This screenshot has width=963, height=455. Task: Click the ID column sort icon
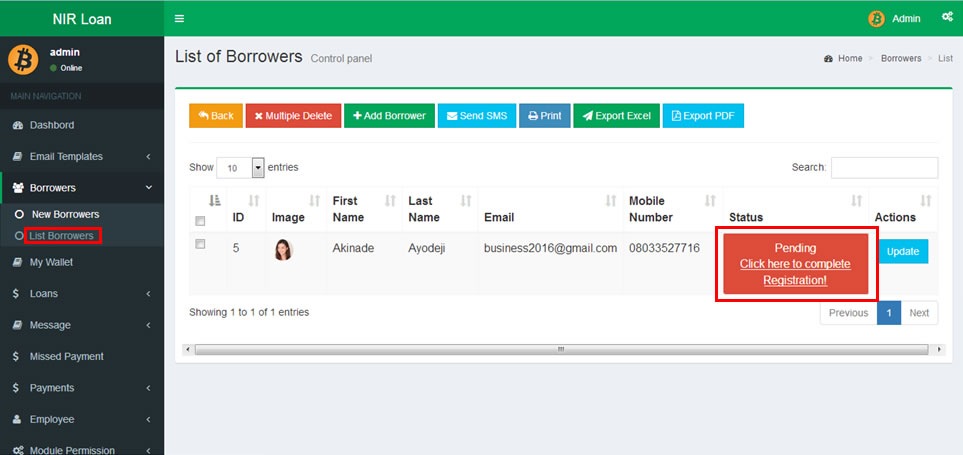[253, 201]
